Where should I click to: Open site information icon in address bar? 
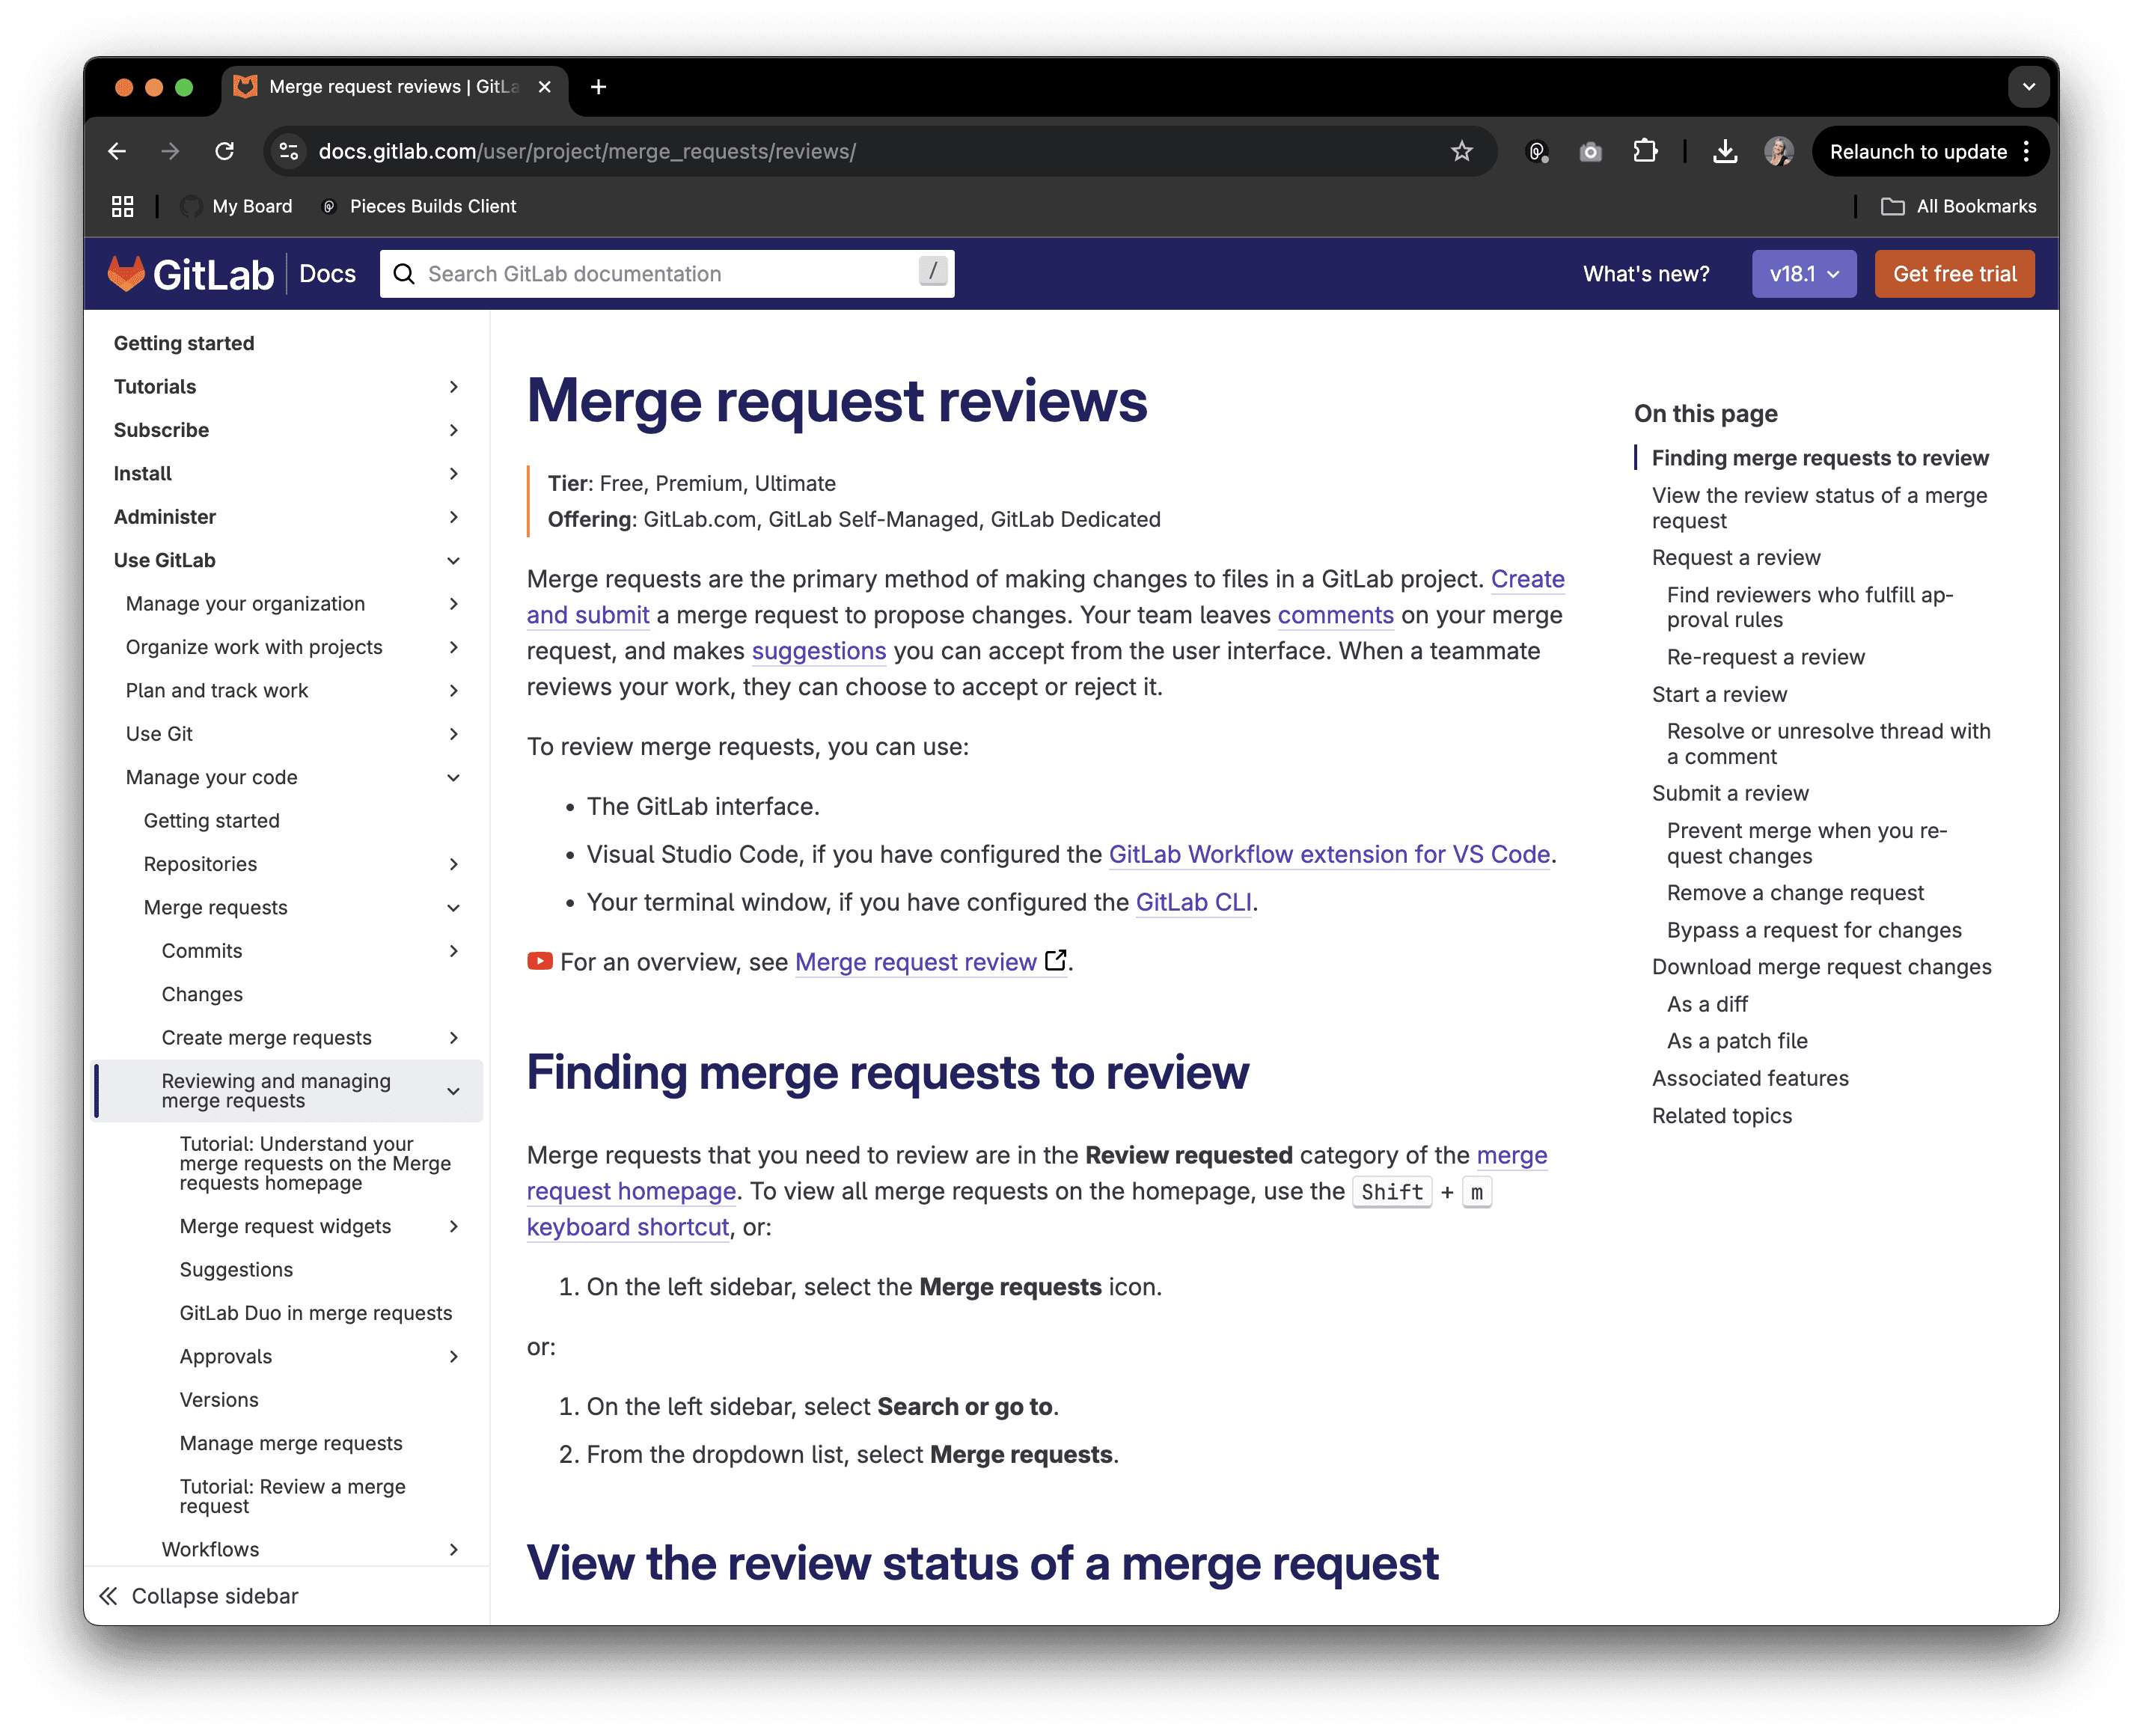point(288,151)
